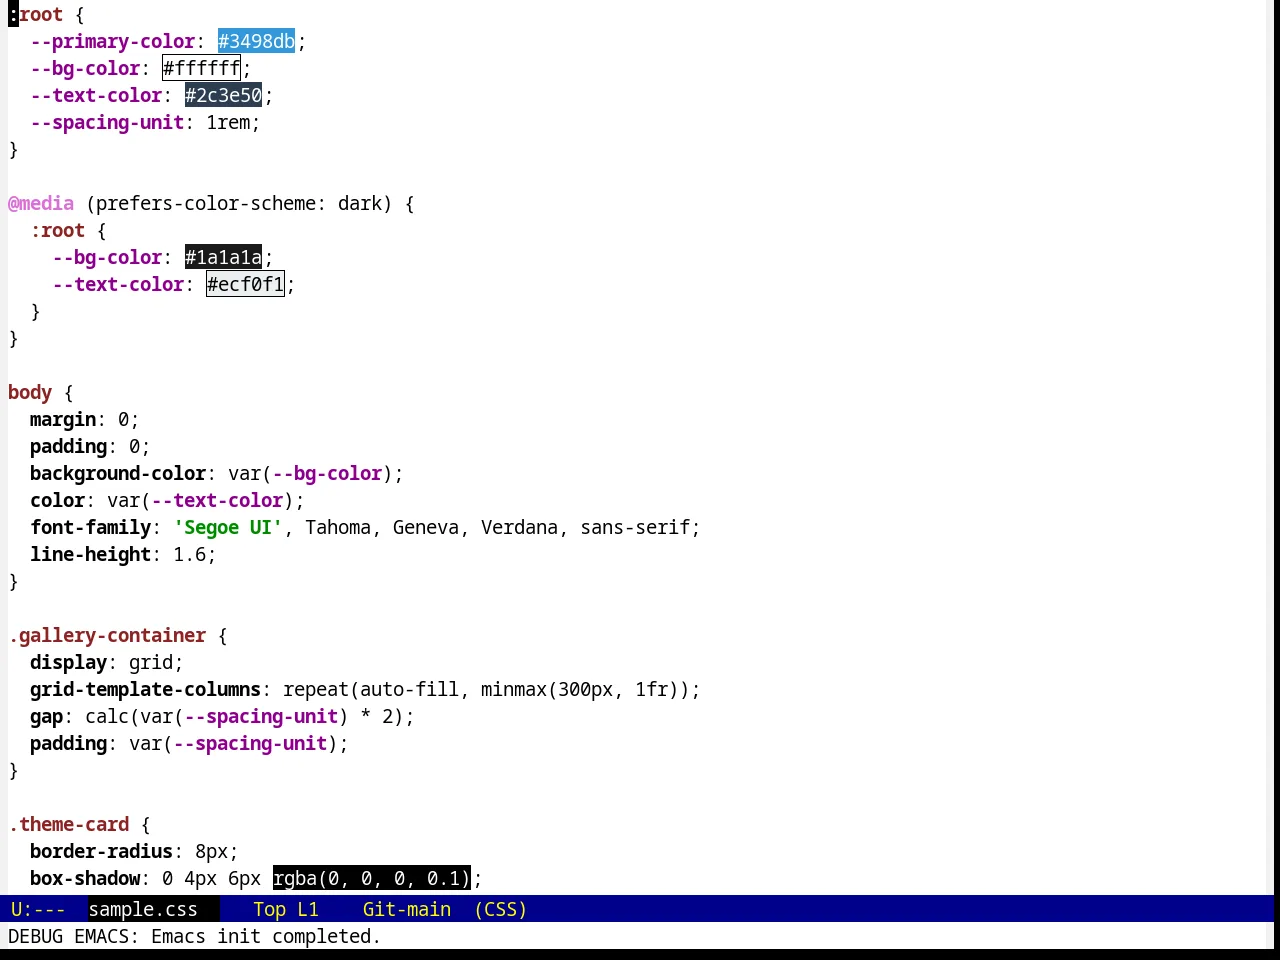Click the margin property in body

pos(63,419)
